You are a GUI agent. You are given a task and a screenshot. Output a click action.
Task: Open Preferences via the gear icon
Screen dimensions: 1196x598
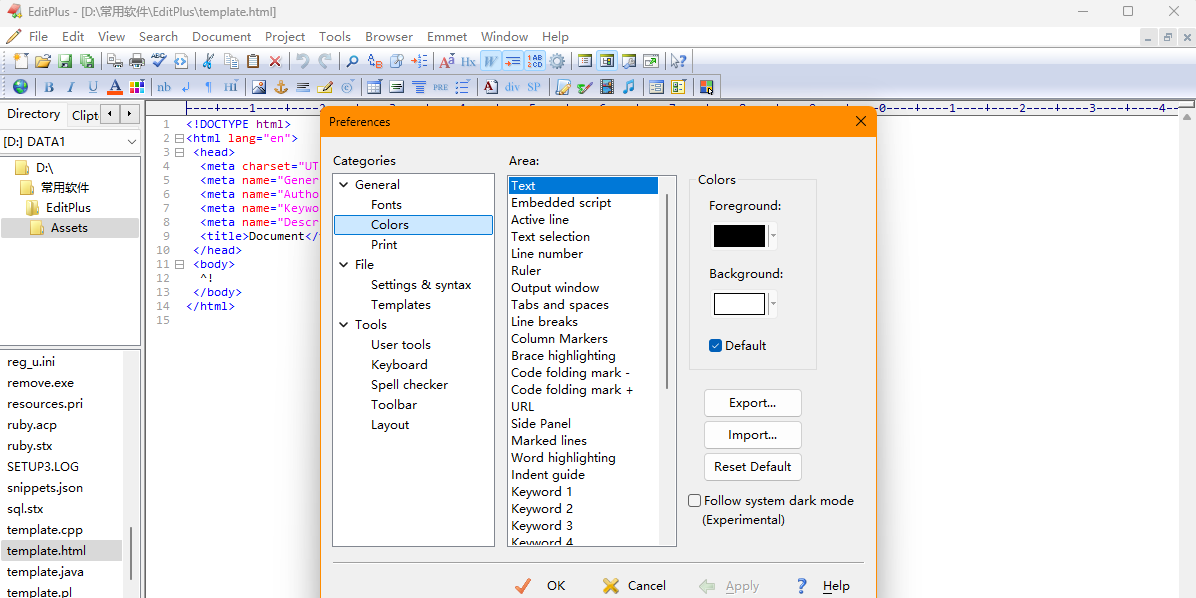(557, 61)
